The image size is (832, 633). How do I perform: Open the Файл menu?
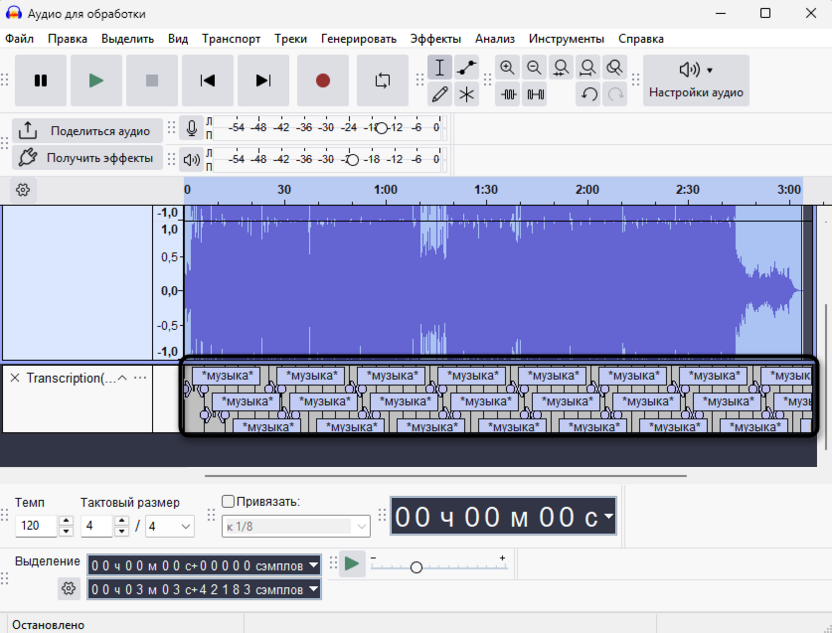click(x=19, y=39)
